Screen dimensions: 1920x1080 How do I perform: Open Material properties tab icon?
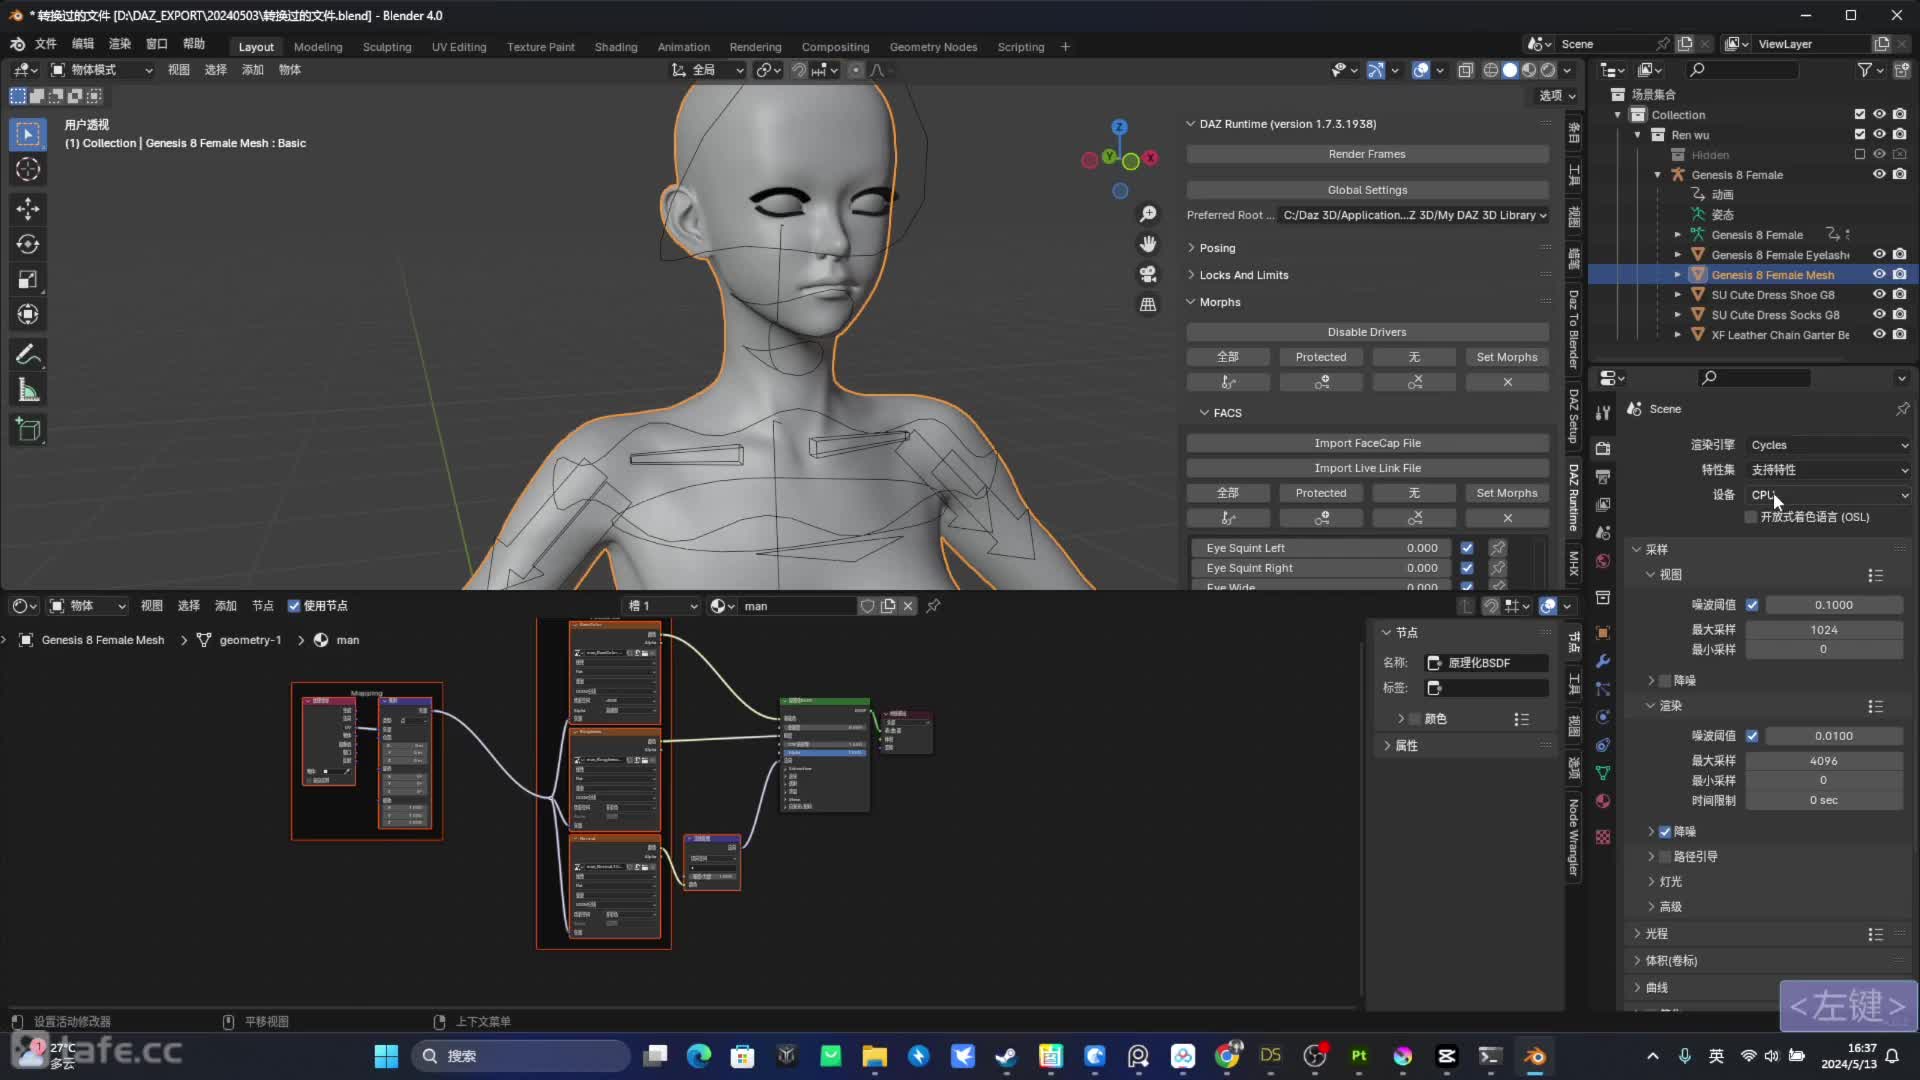pyautogui.click(x=1603, y=801)
